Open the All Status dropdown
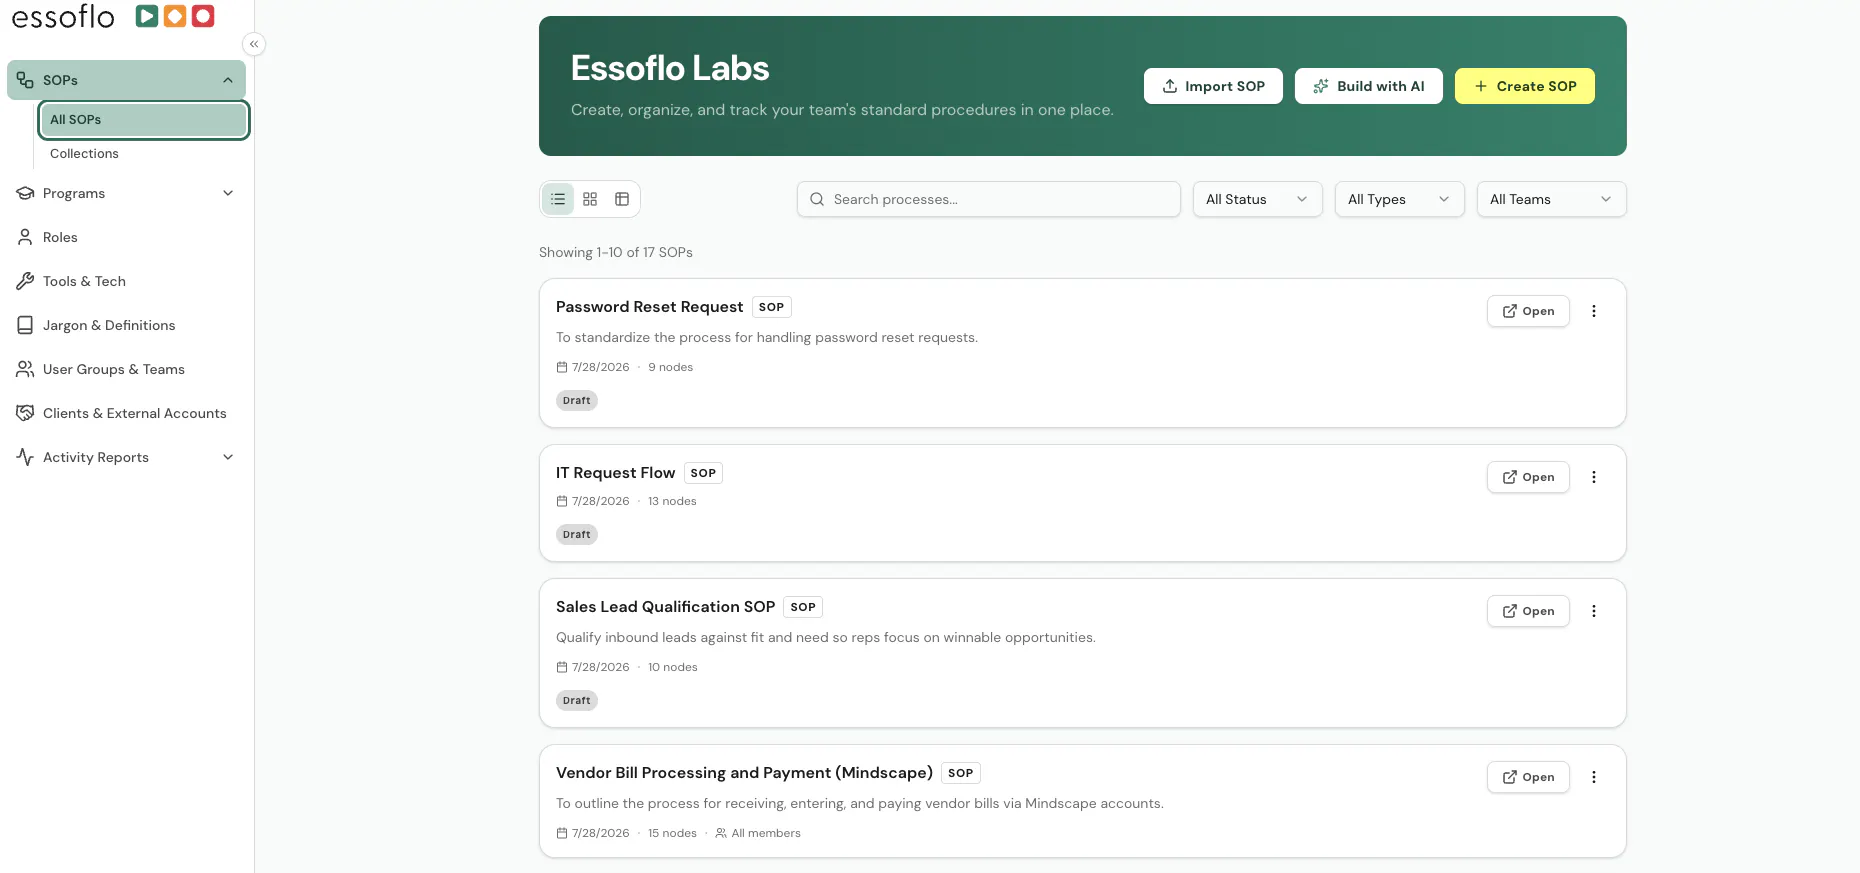This screenshot has height=873, width=1860. click(1257, 199)
